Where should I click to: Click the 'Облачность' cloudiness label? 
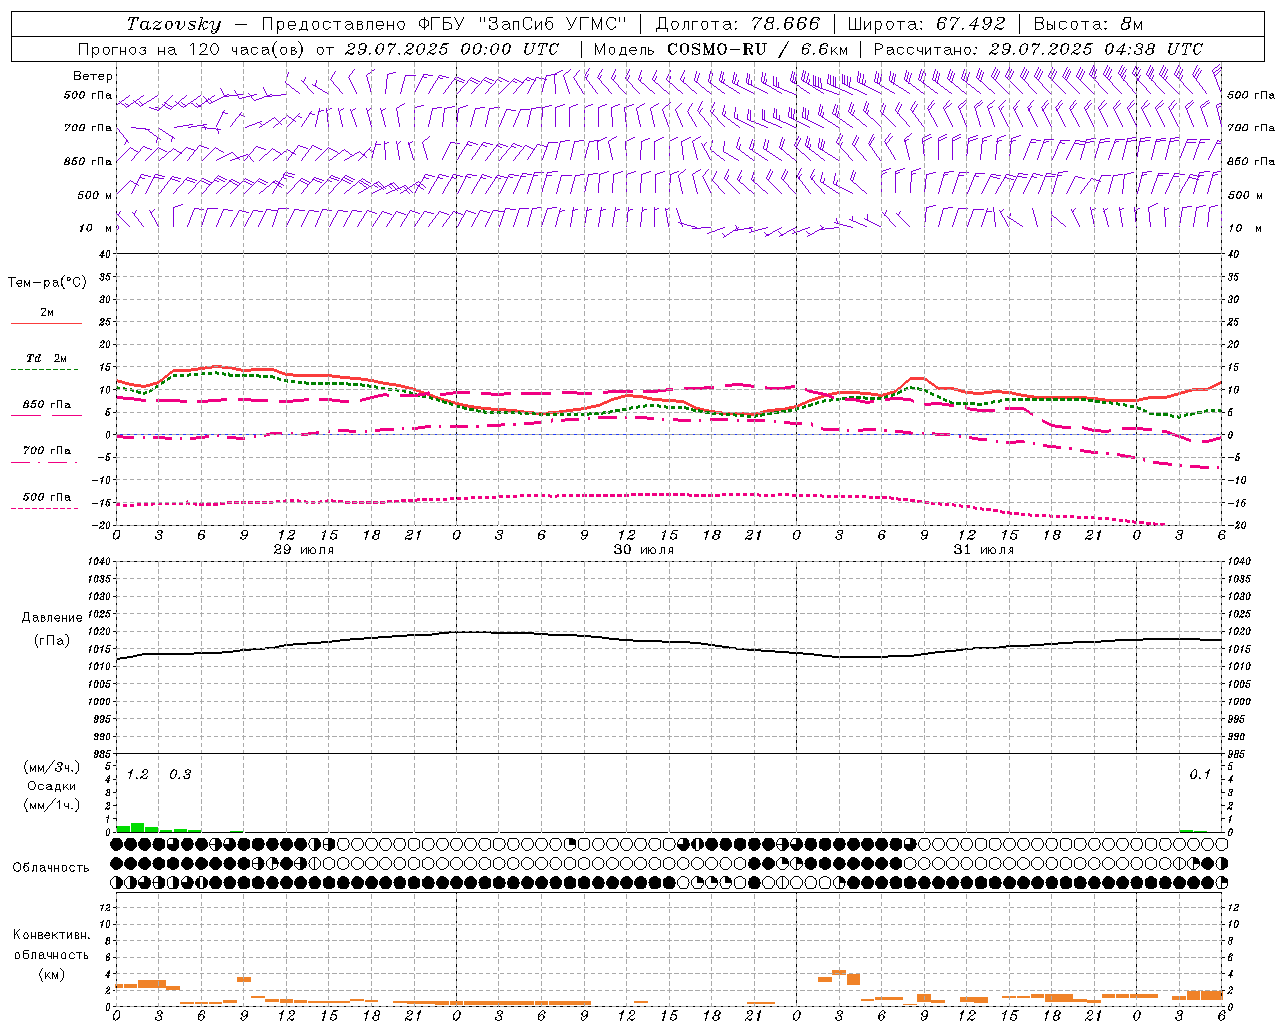[x=51, y=868]
